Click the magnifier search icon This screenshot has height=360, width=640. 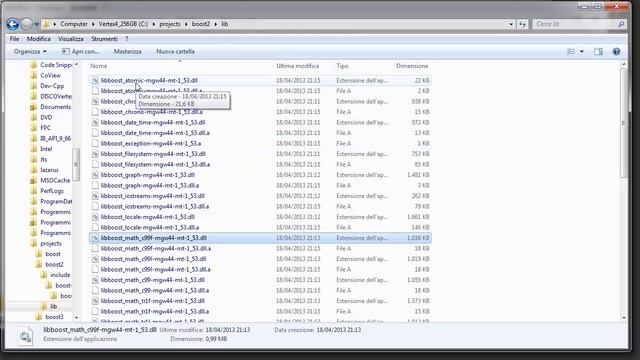click(621, 24)
